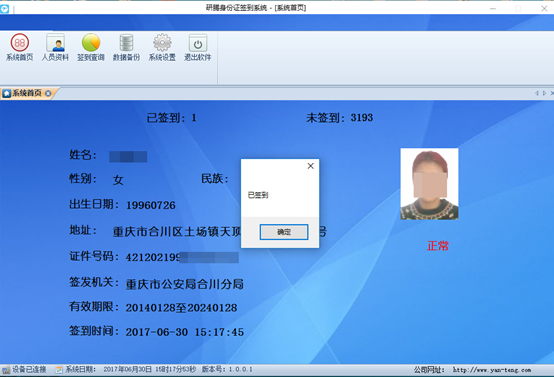Click the 已签到: 1 count text
Image resolution: width=554 pixels, height=377 pixels.
point(171,118)
